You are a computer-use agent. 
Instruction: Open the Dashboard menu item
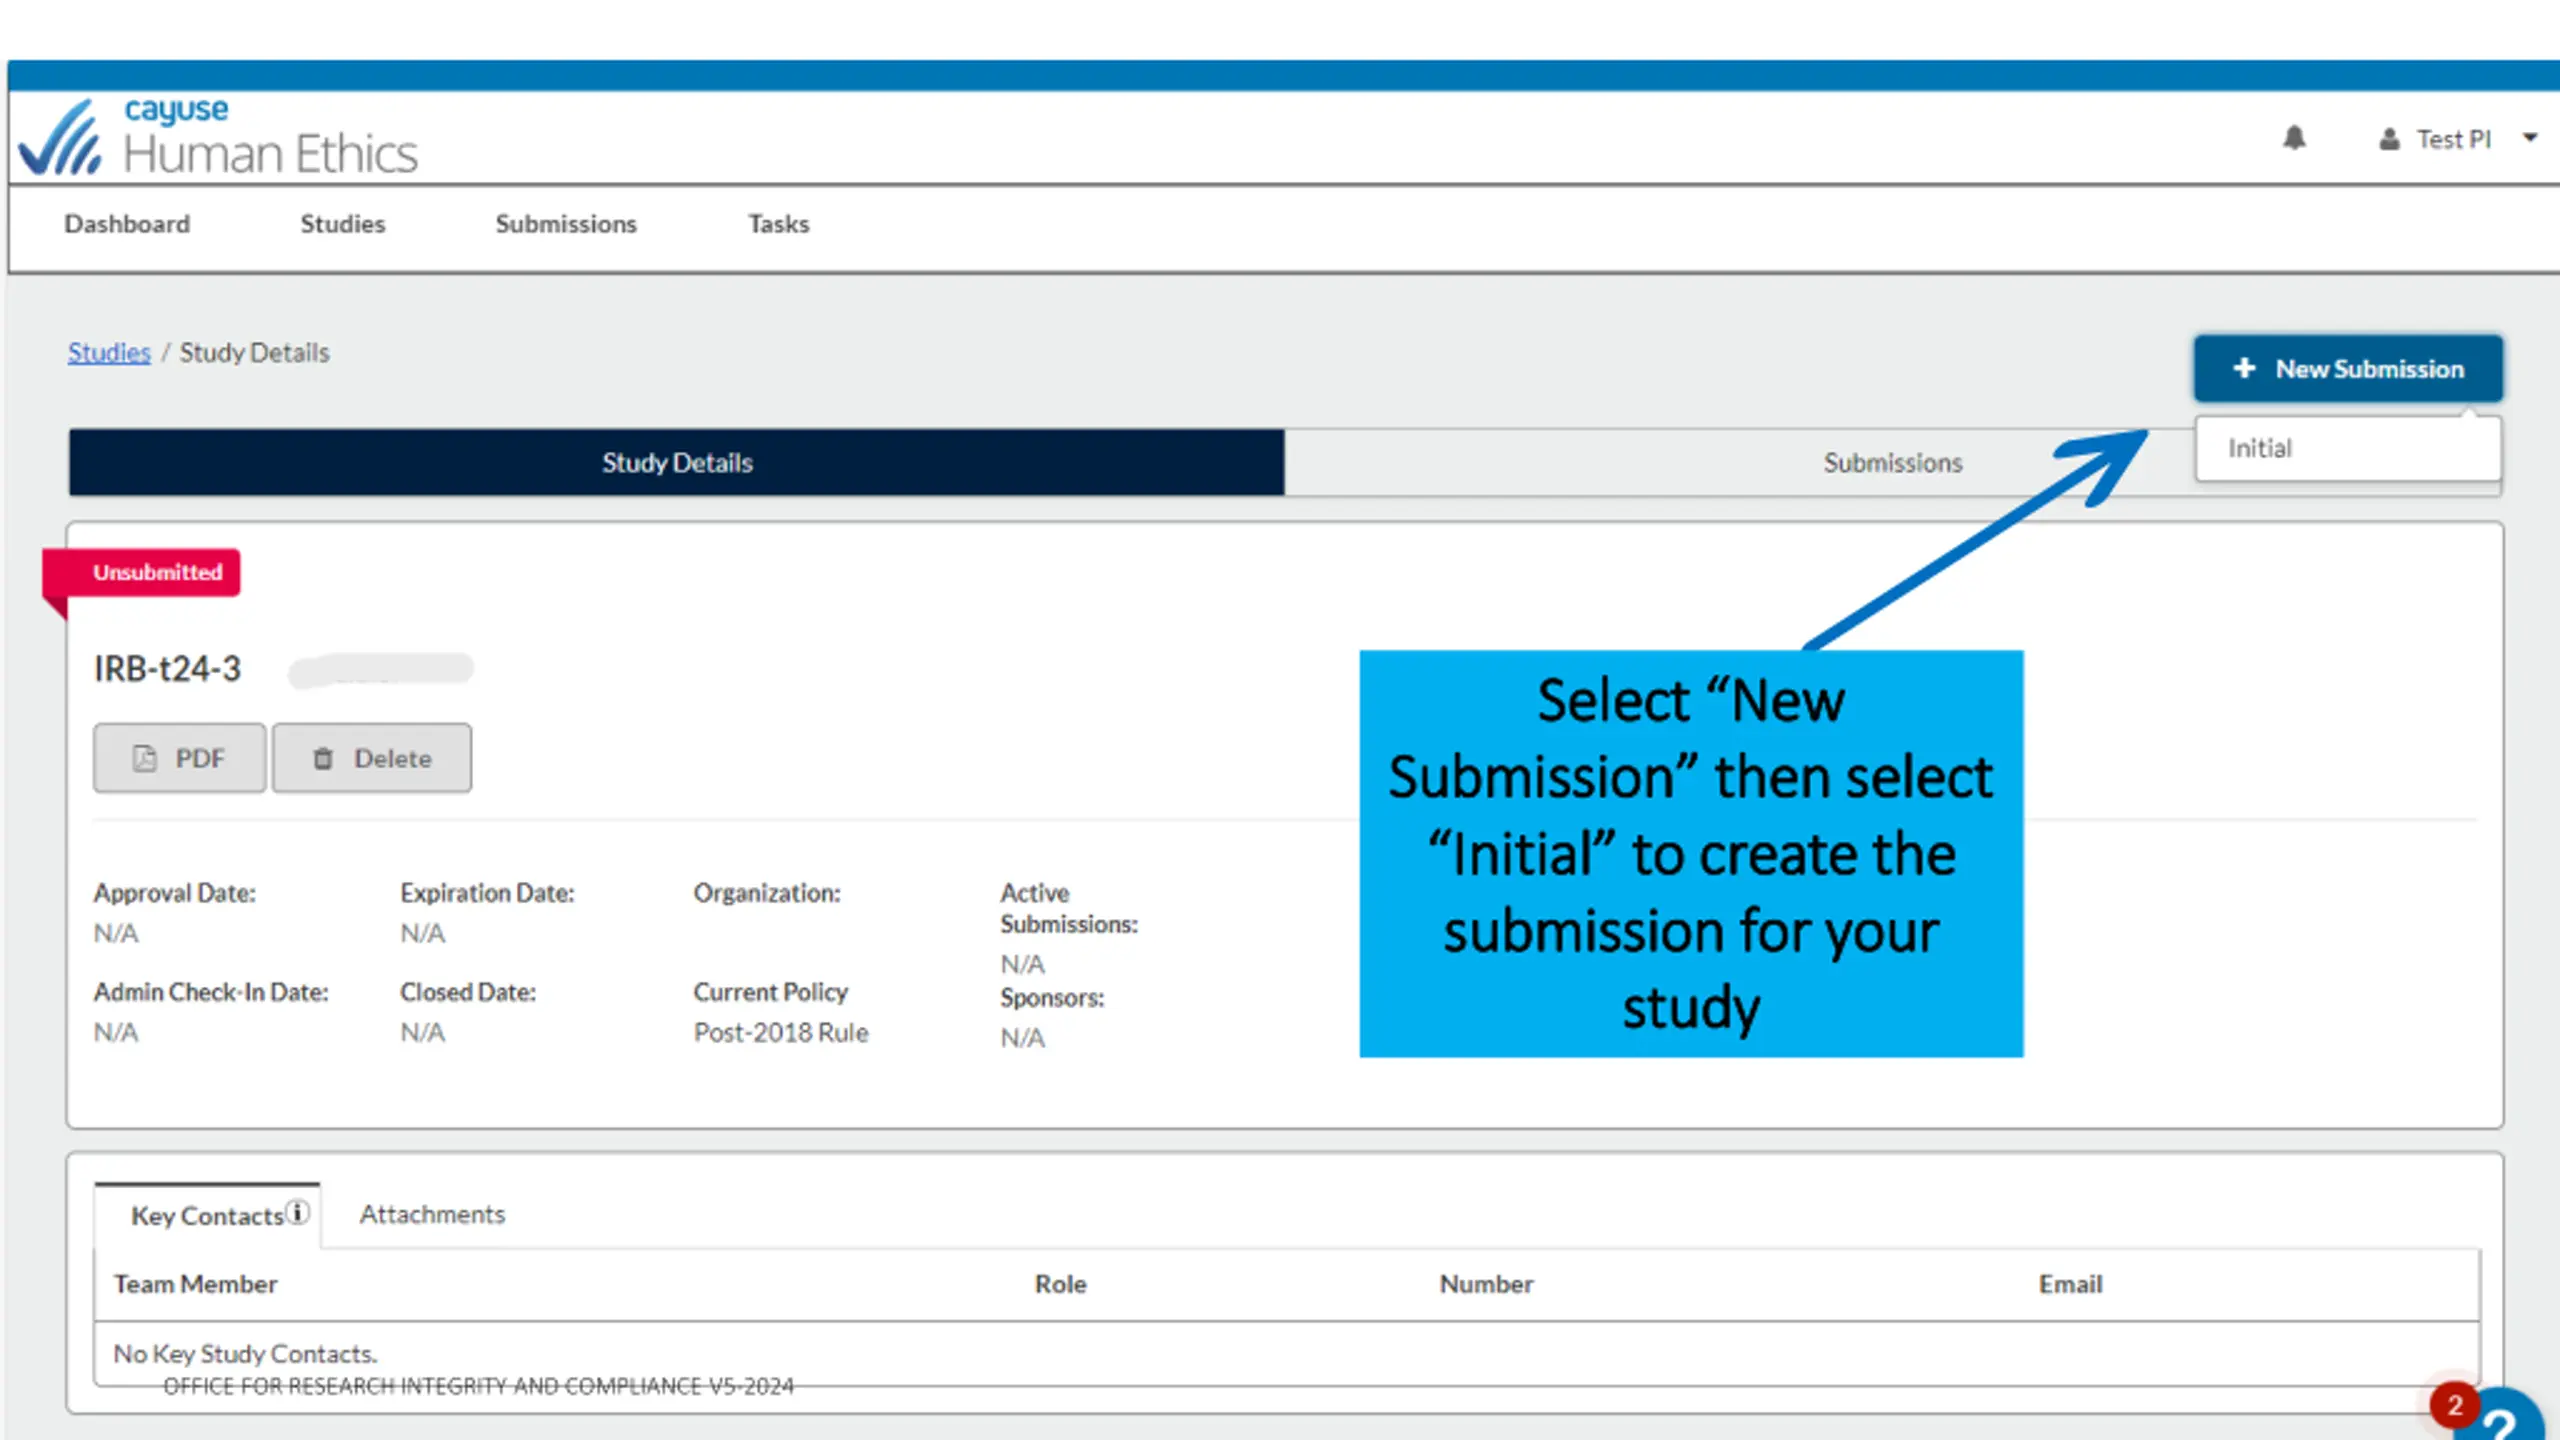[127, 224]
